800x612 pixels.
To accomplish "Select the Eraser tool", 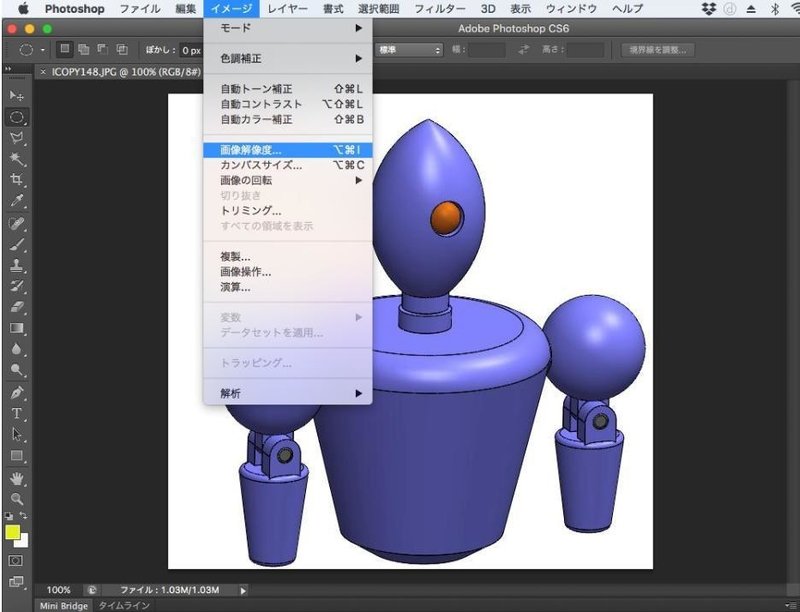I will [16, 307].
